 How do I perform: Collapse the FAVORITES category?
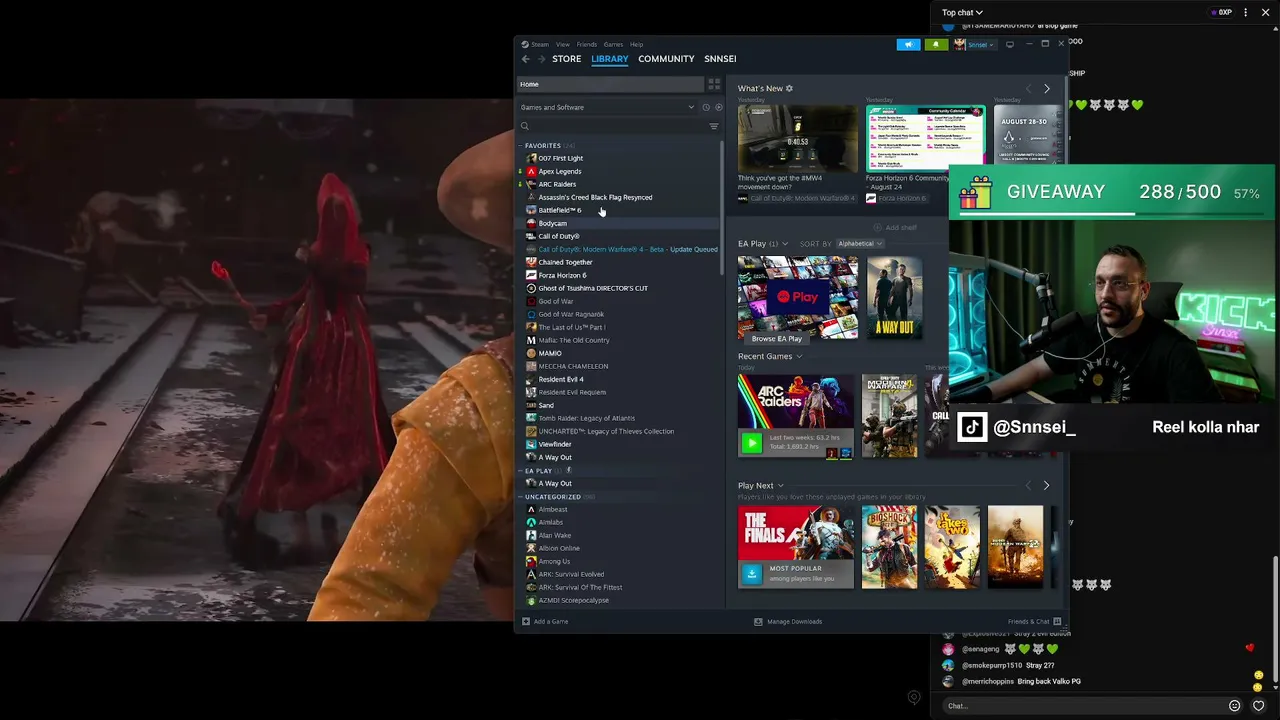coord(521,146)
